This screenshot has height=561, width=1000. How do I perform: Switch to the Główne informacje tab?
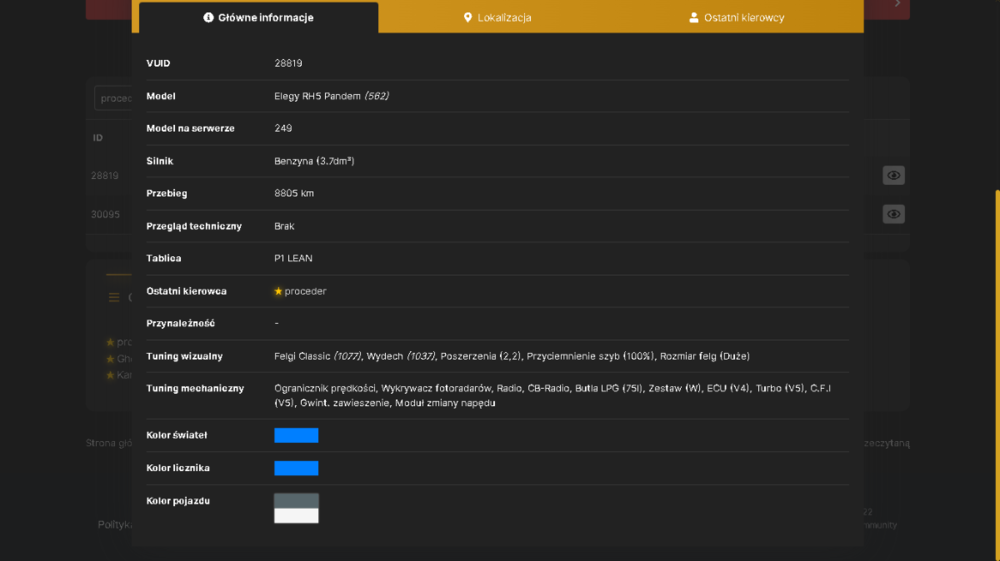pyautogui.click(x=258, y=17)
